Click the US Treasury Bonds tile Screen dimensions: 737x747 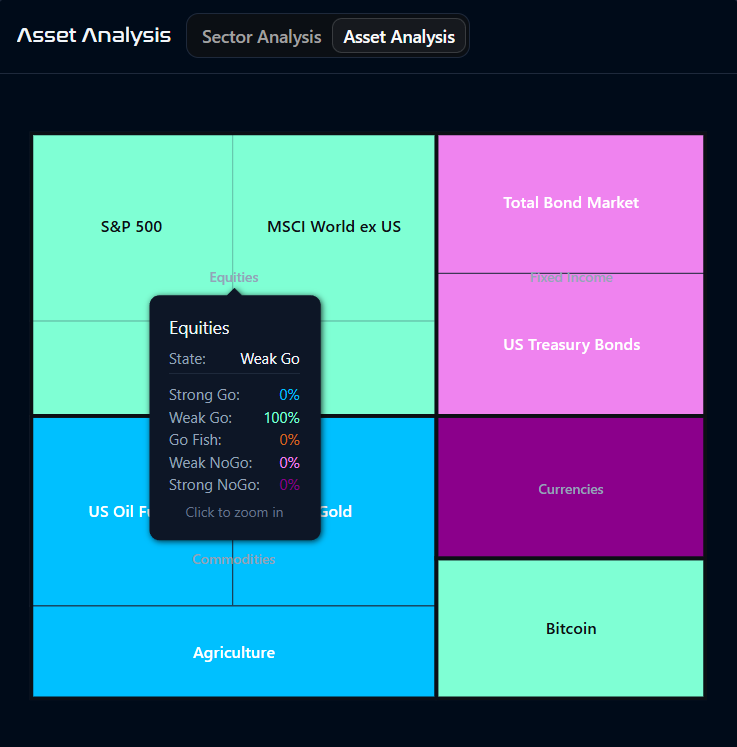[x=571, y=344]
